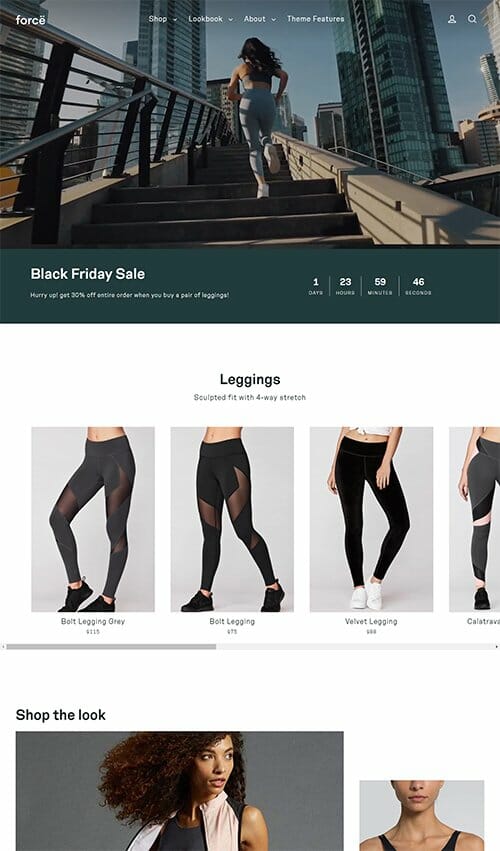Click the Velvet Legging title link

point(371,621)
